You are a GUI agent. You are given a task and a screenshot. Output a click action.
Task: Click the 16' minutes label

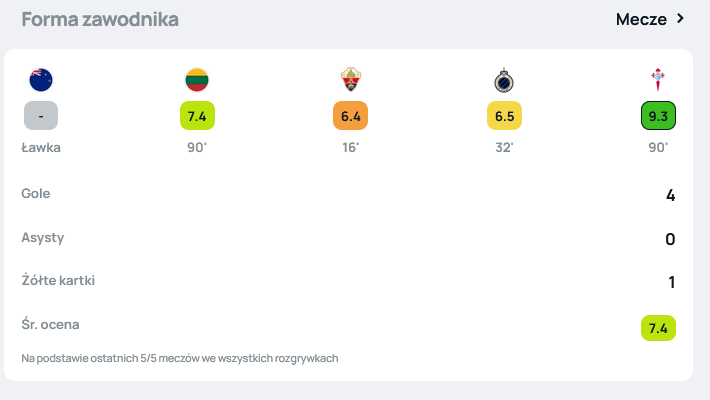tap(350, 147)
